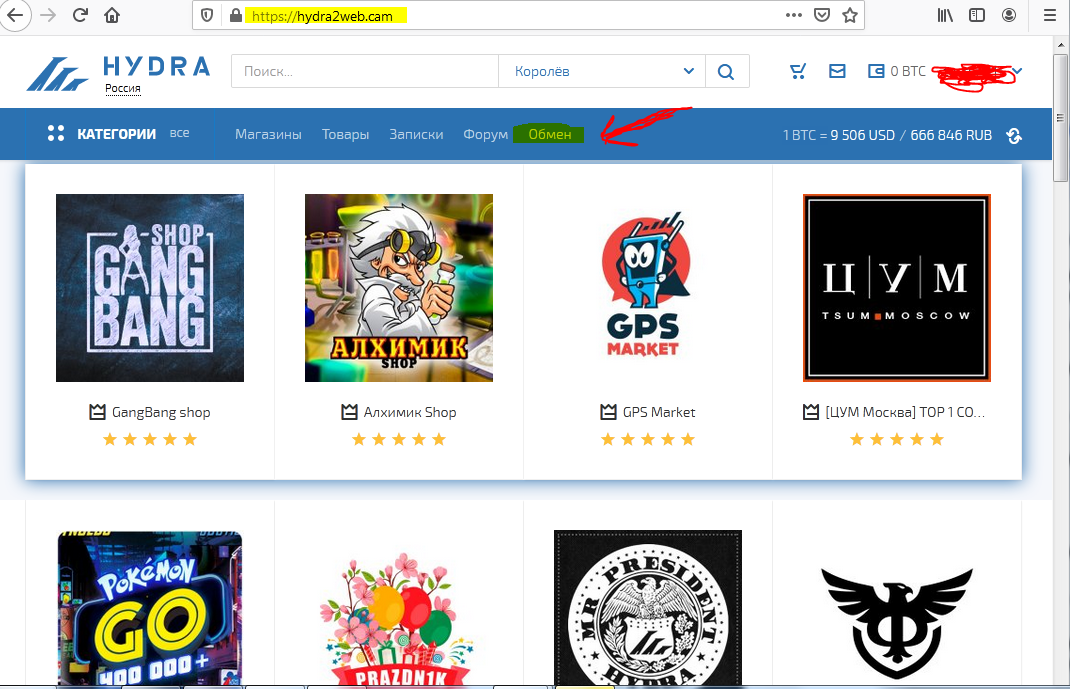Click the Россия region link
The image size is (1070, 689).
[123, 89]
